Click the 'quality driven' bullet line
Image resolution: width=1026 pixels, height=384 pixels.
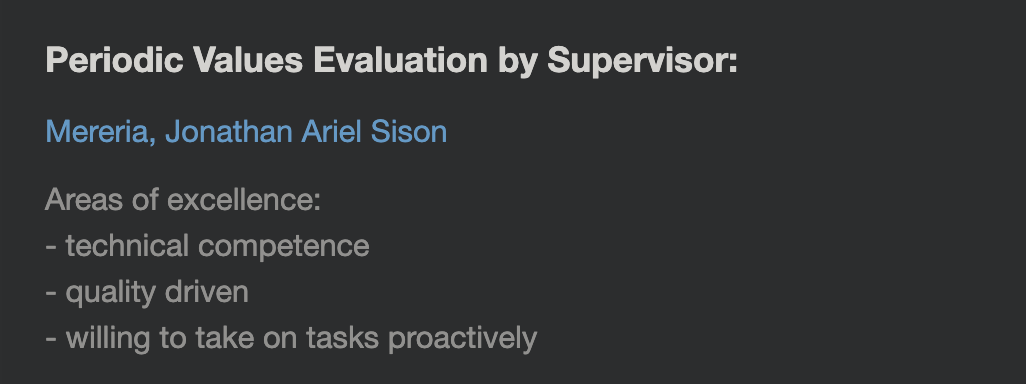click(147, 292)
